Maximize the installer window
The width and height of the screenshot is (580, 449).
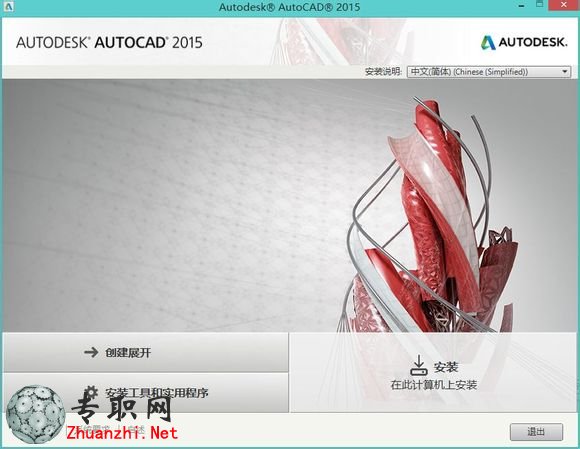pos(540,5)
